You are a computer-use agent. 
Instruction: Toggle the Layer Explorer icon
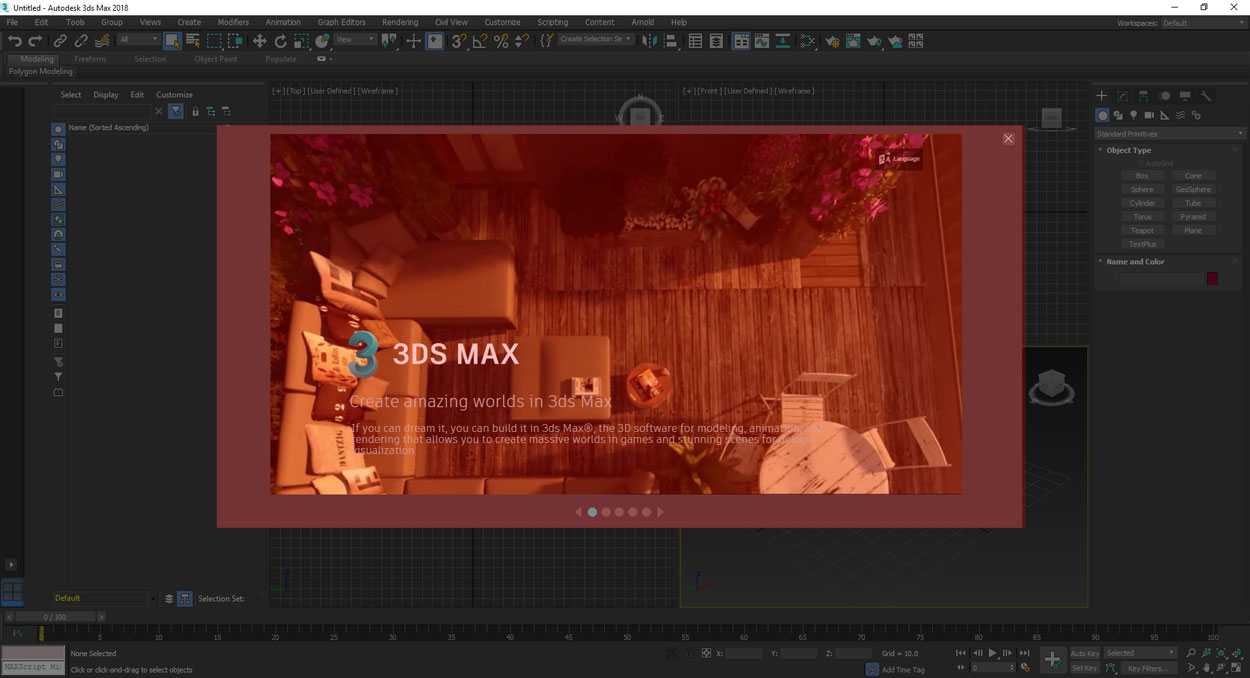point(716,41)
